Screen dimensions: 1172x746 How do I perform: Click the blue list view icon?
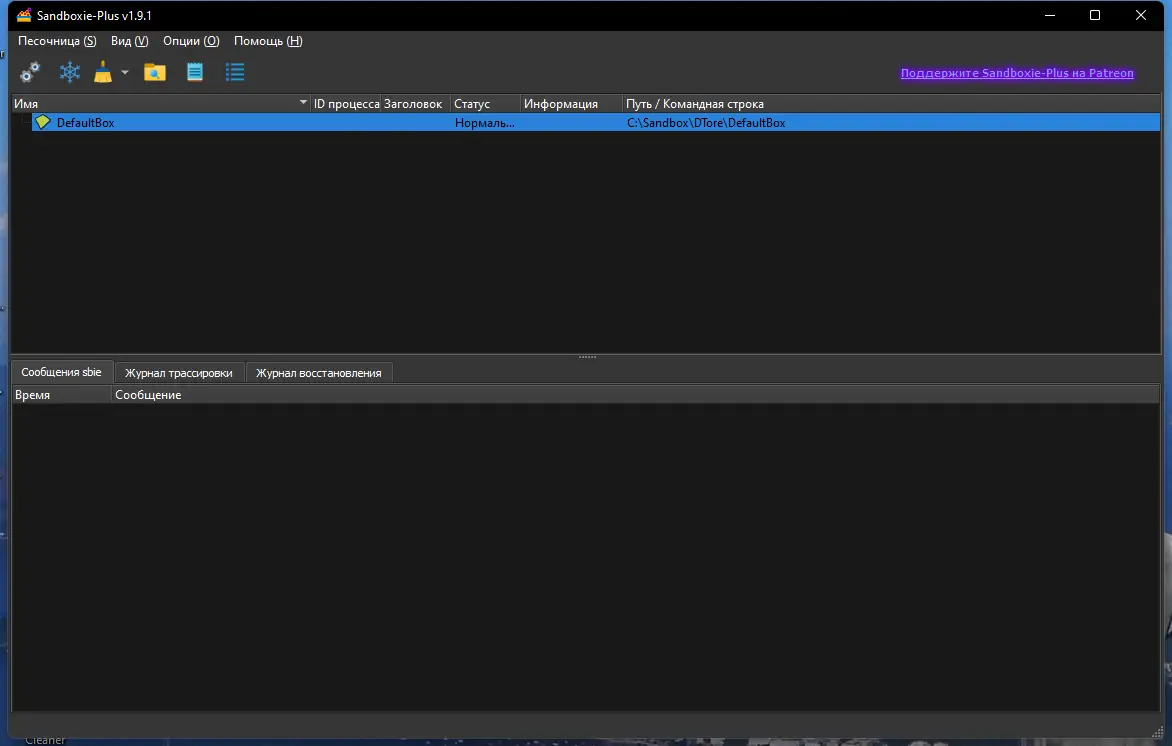click(x=235, y=73)
